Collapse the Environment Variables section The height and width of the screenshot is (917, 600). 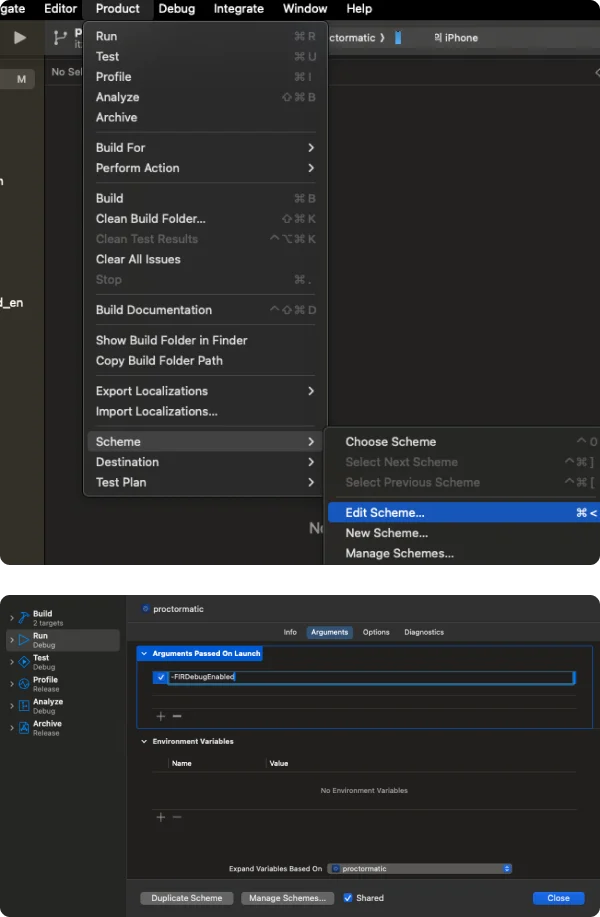pyautogui.click(x=144, y=742)
